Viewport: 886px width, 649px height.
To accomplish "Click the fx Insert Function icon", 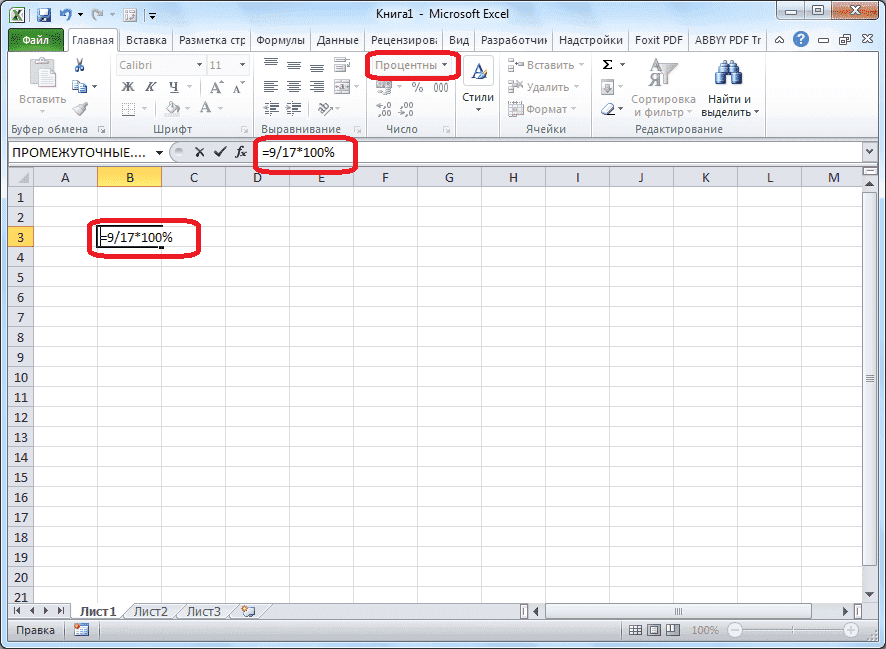I will 240,151.
